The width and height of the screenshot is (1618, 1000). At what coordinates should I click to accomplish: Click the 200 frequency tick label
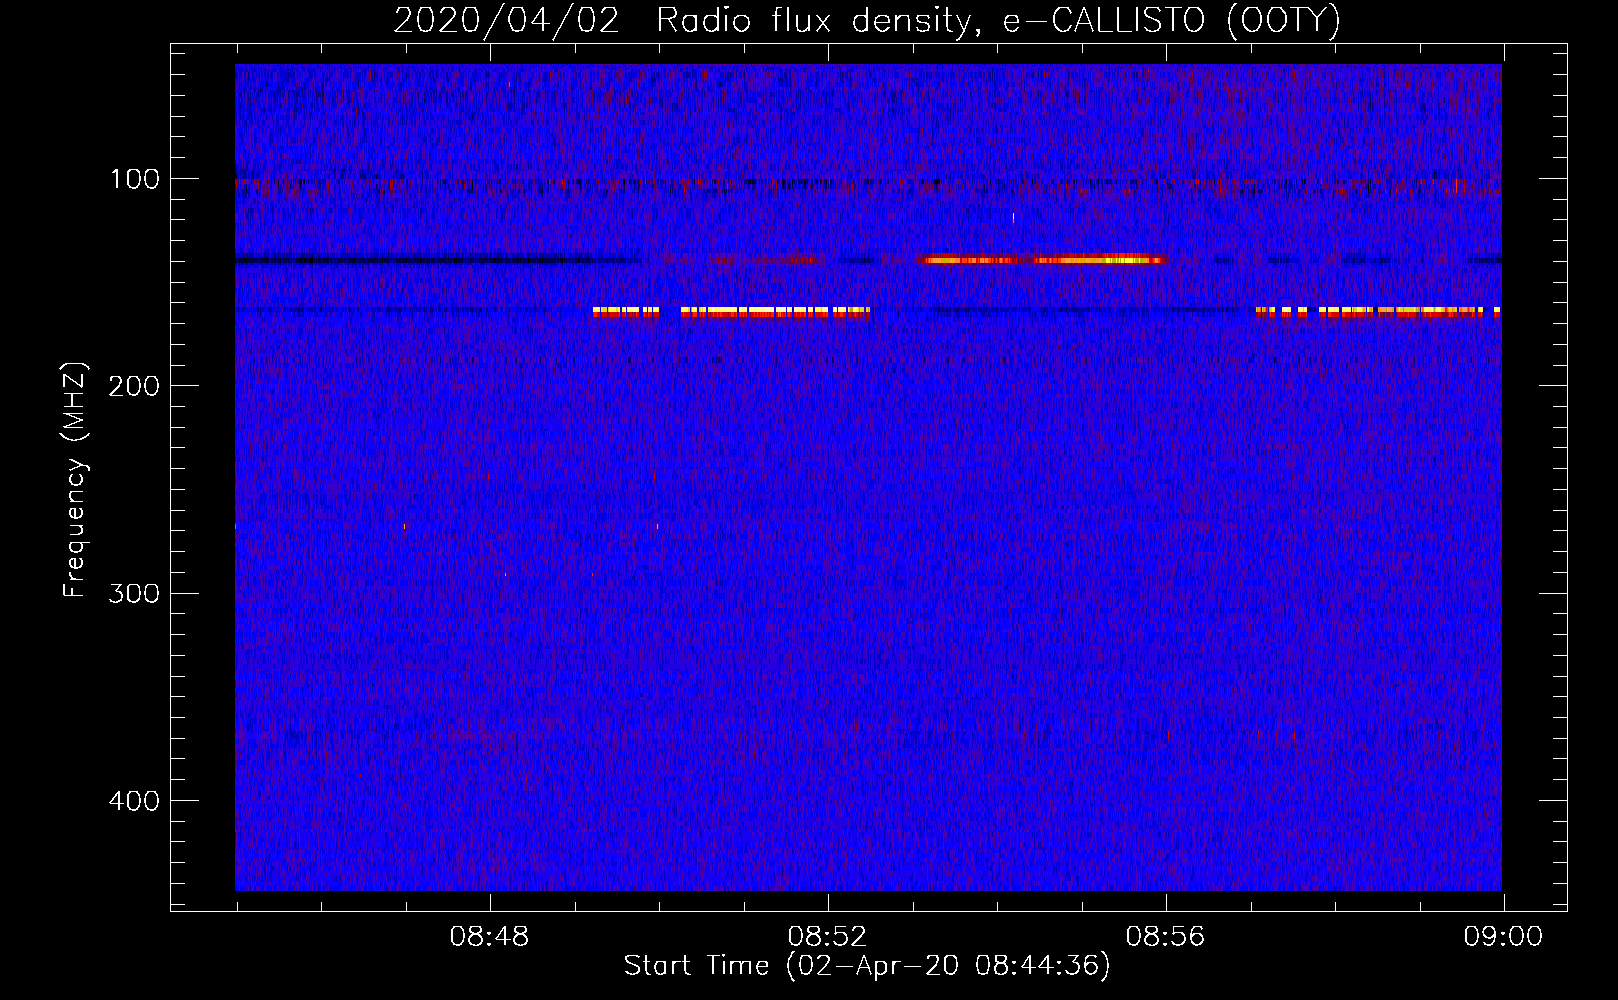click(x=133, y=386)
